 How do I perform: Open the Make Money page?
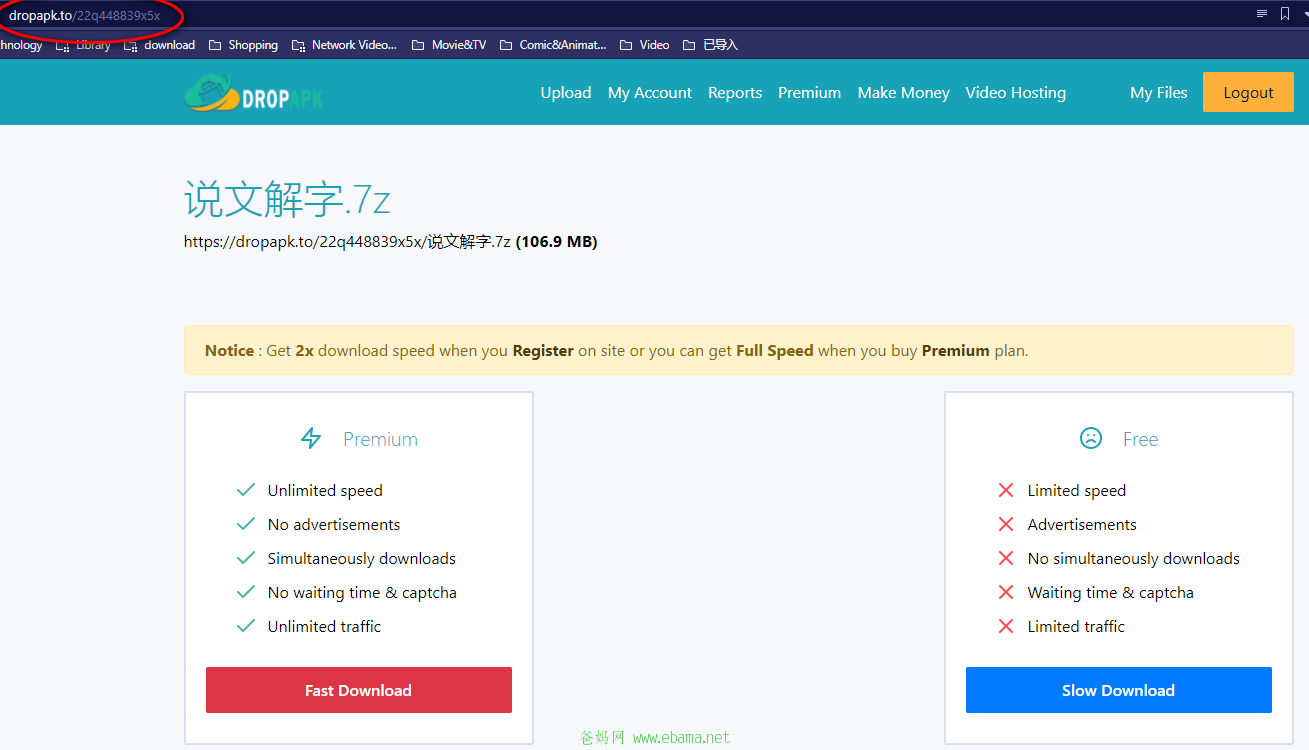click(903, 92)
